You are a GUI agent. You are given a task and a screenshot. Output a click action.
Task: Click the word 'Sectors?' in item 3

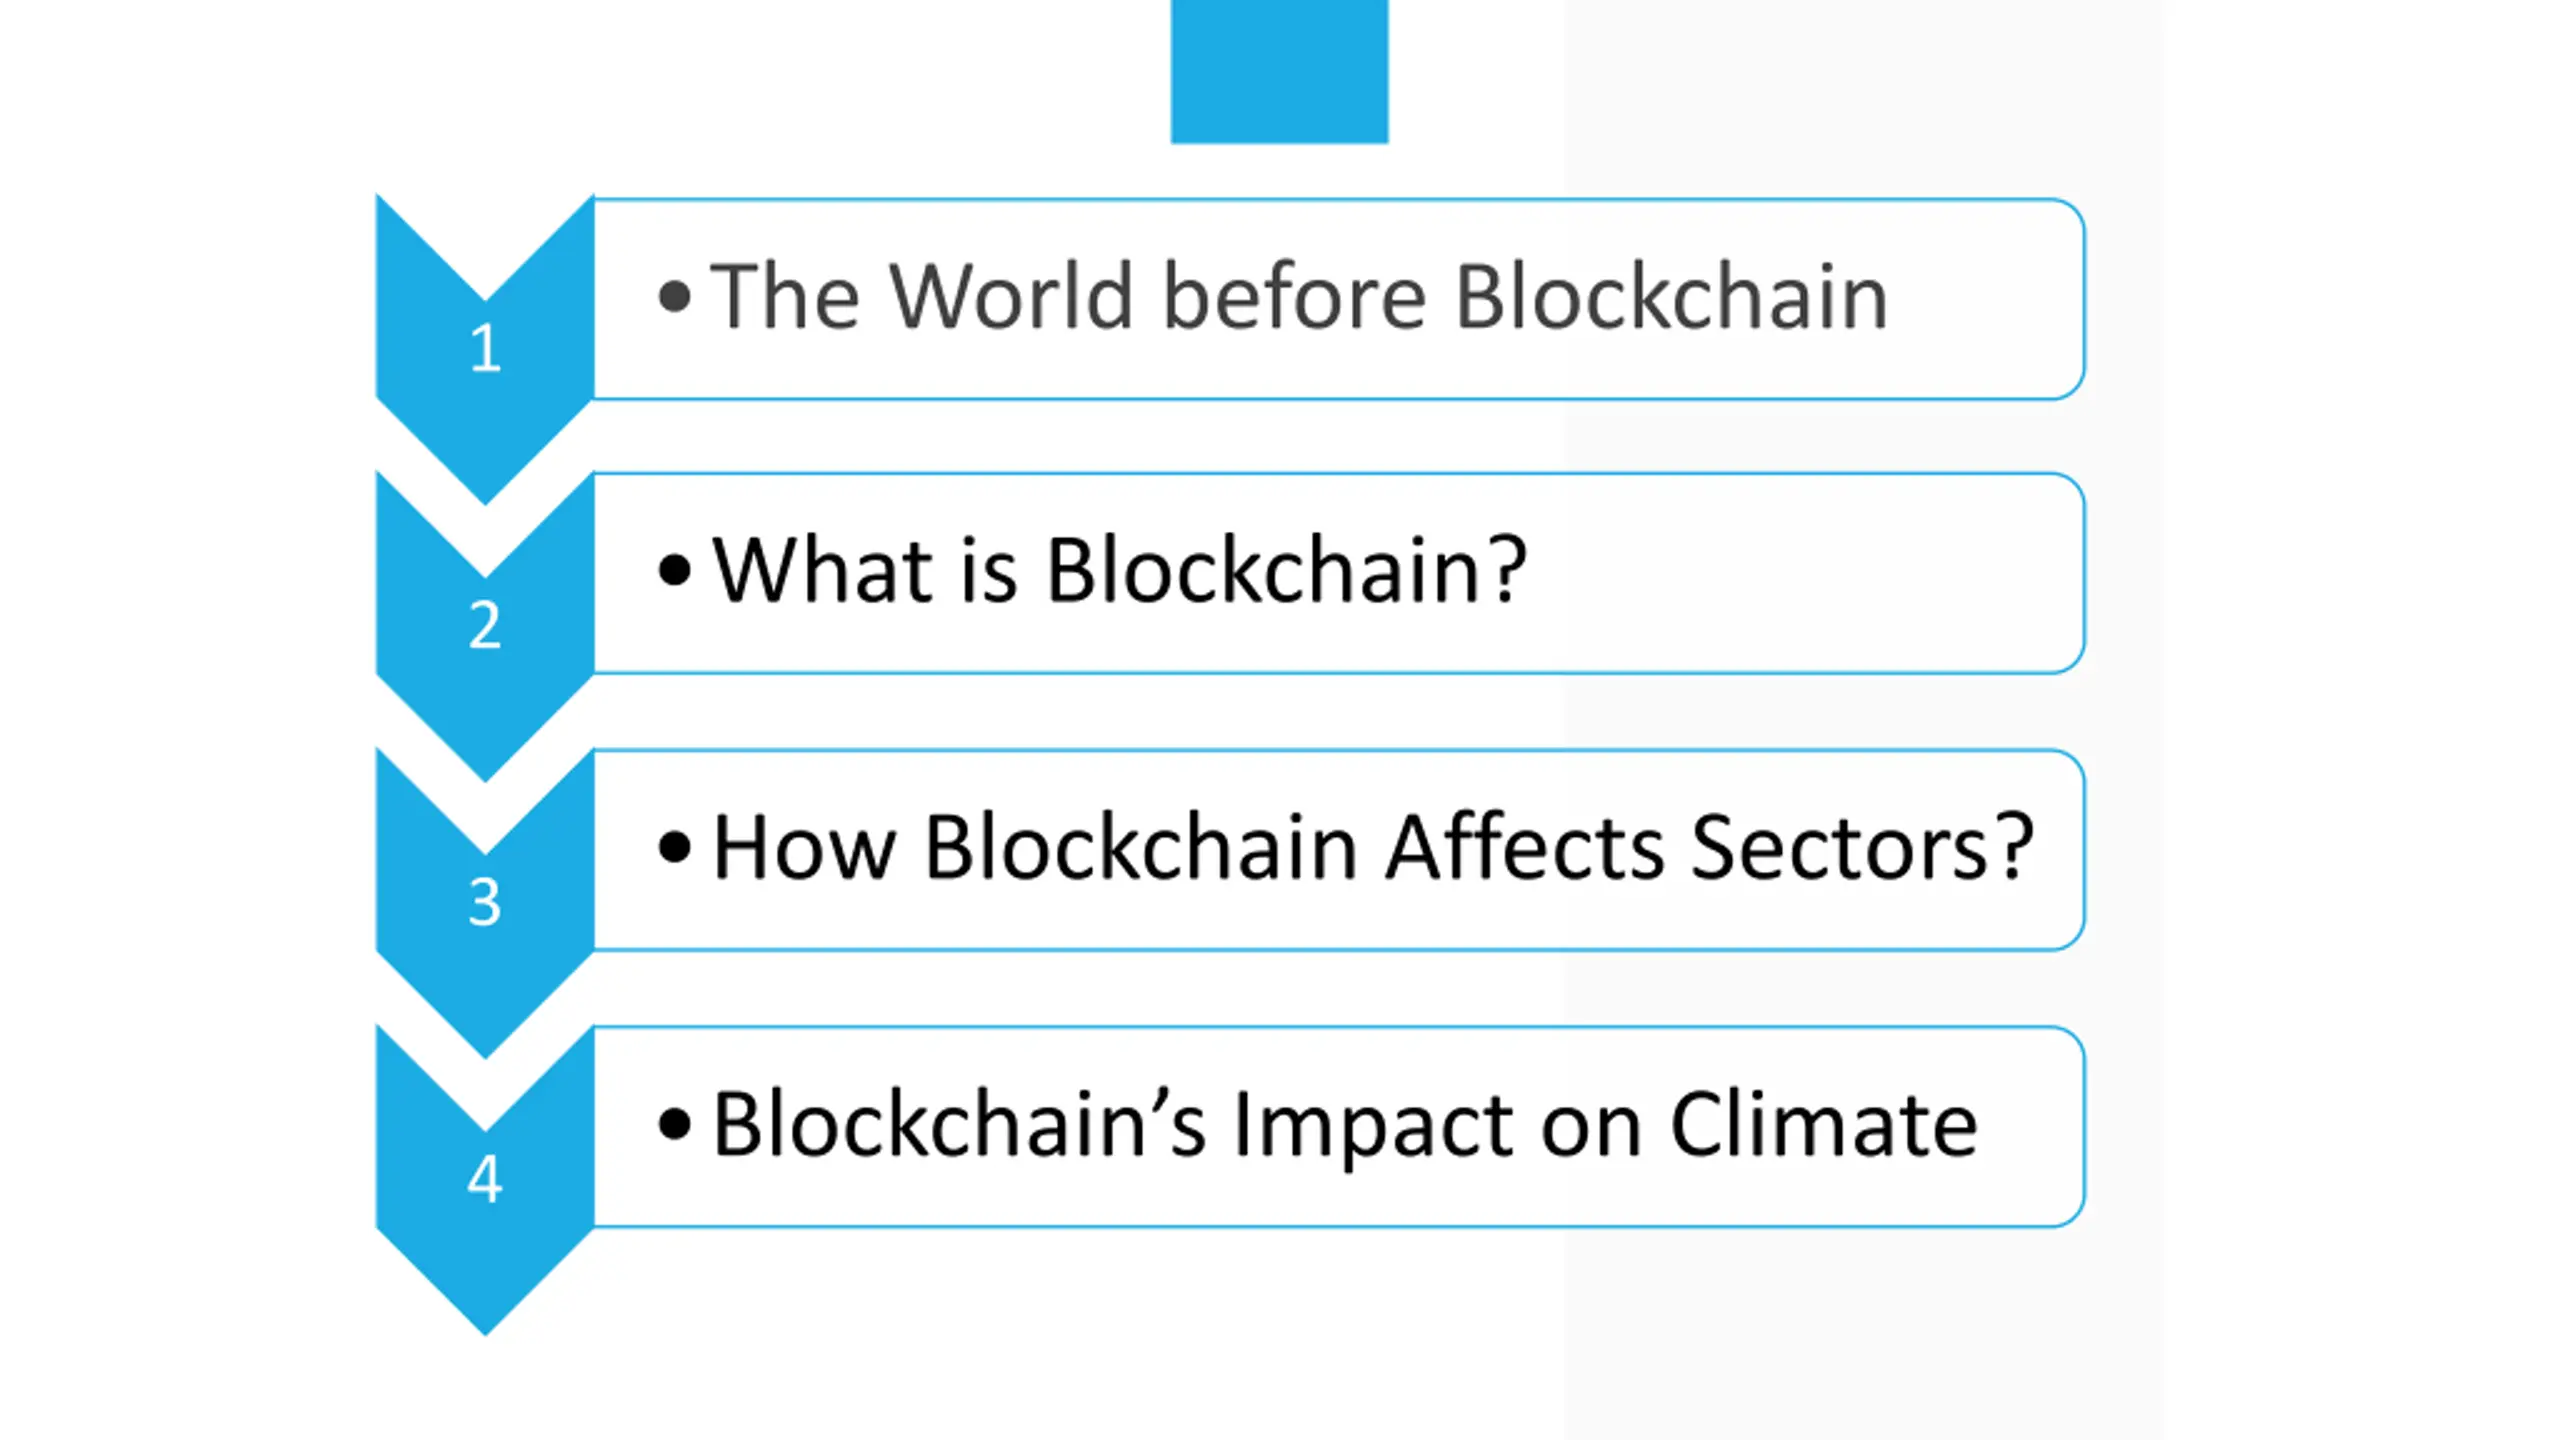(x=1862, y=847)
